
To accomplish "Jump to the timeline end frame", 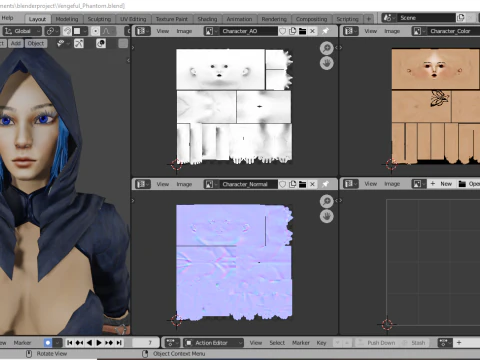I will click(119, 343).
